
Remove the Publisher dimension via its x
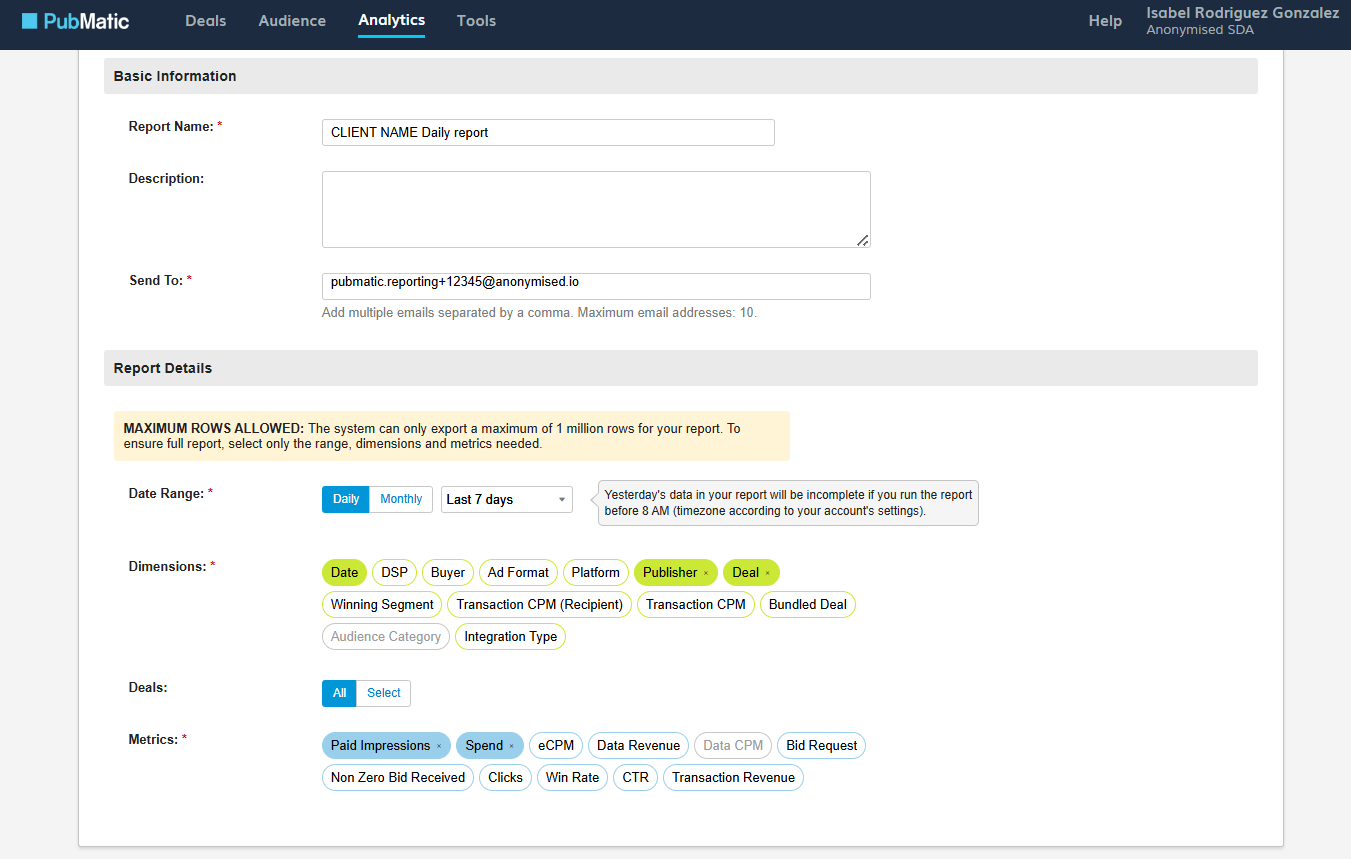706,573
